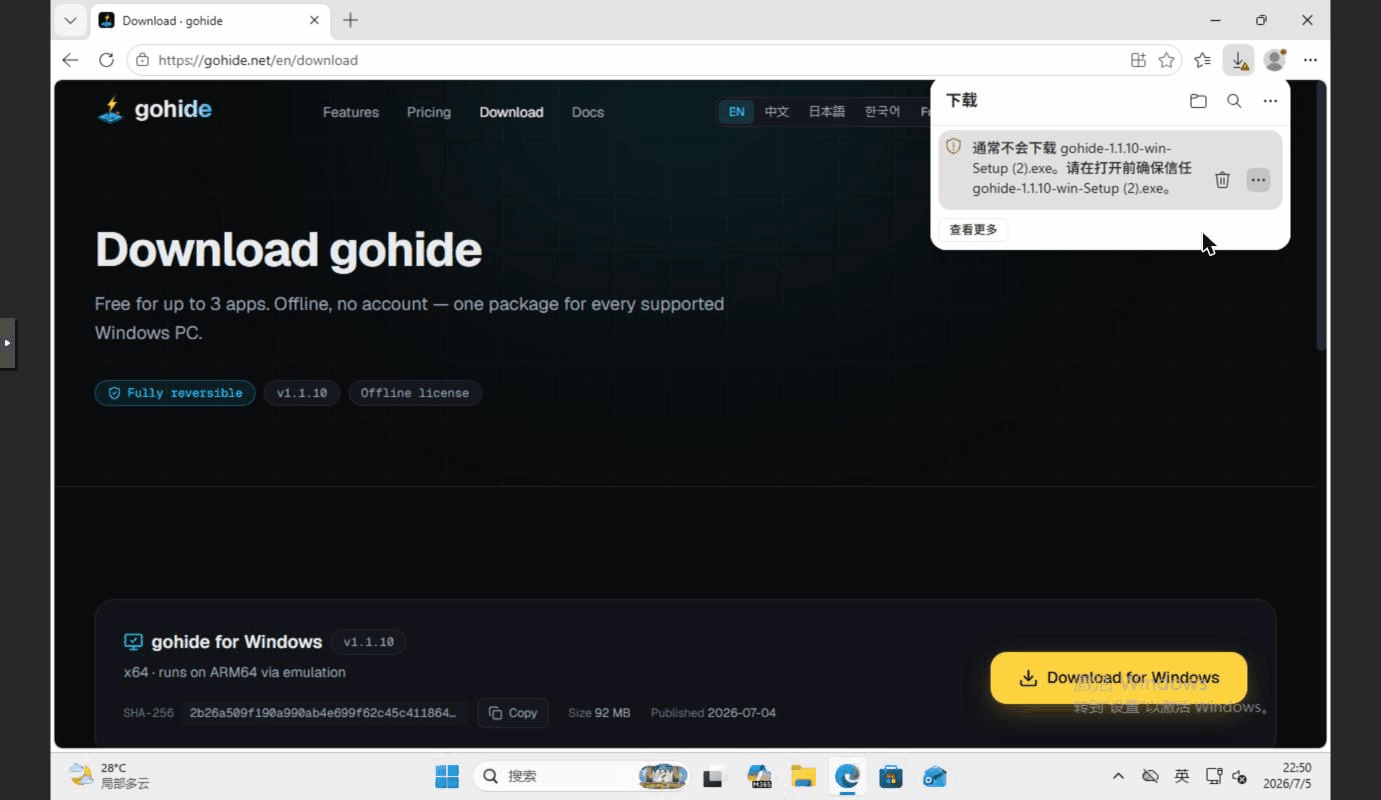Click the muted volume tray icon

[x=1240, y=777]
